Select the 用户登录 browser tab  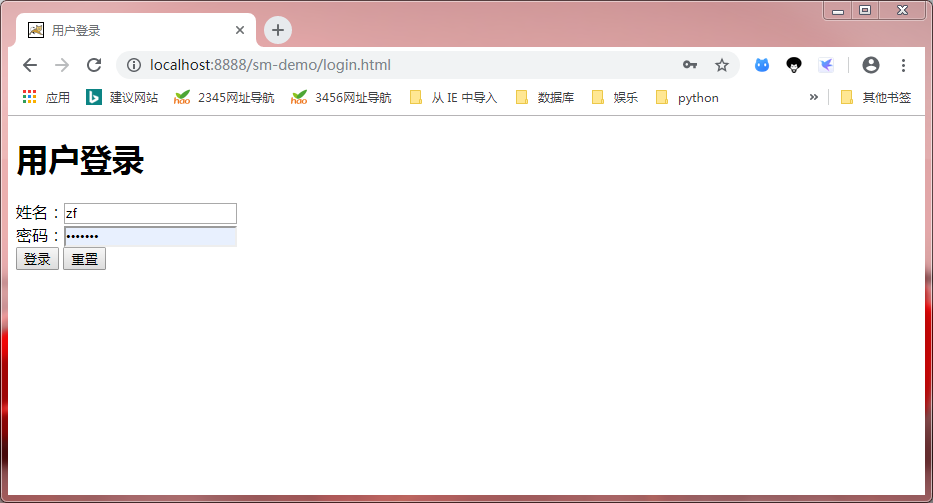[136, 30]
